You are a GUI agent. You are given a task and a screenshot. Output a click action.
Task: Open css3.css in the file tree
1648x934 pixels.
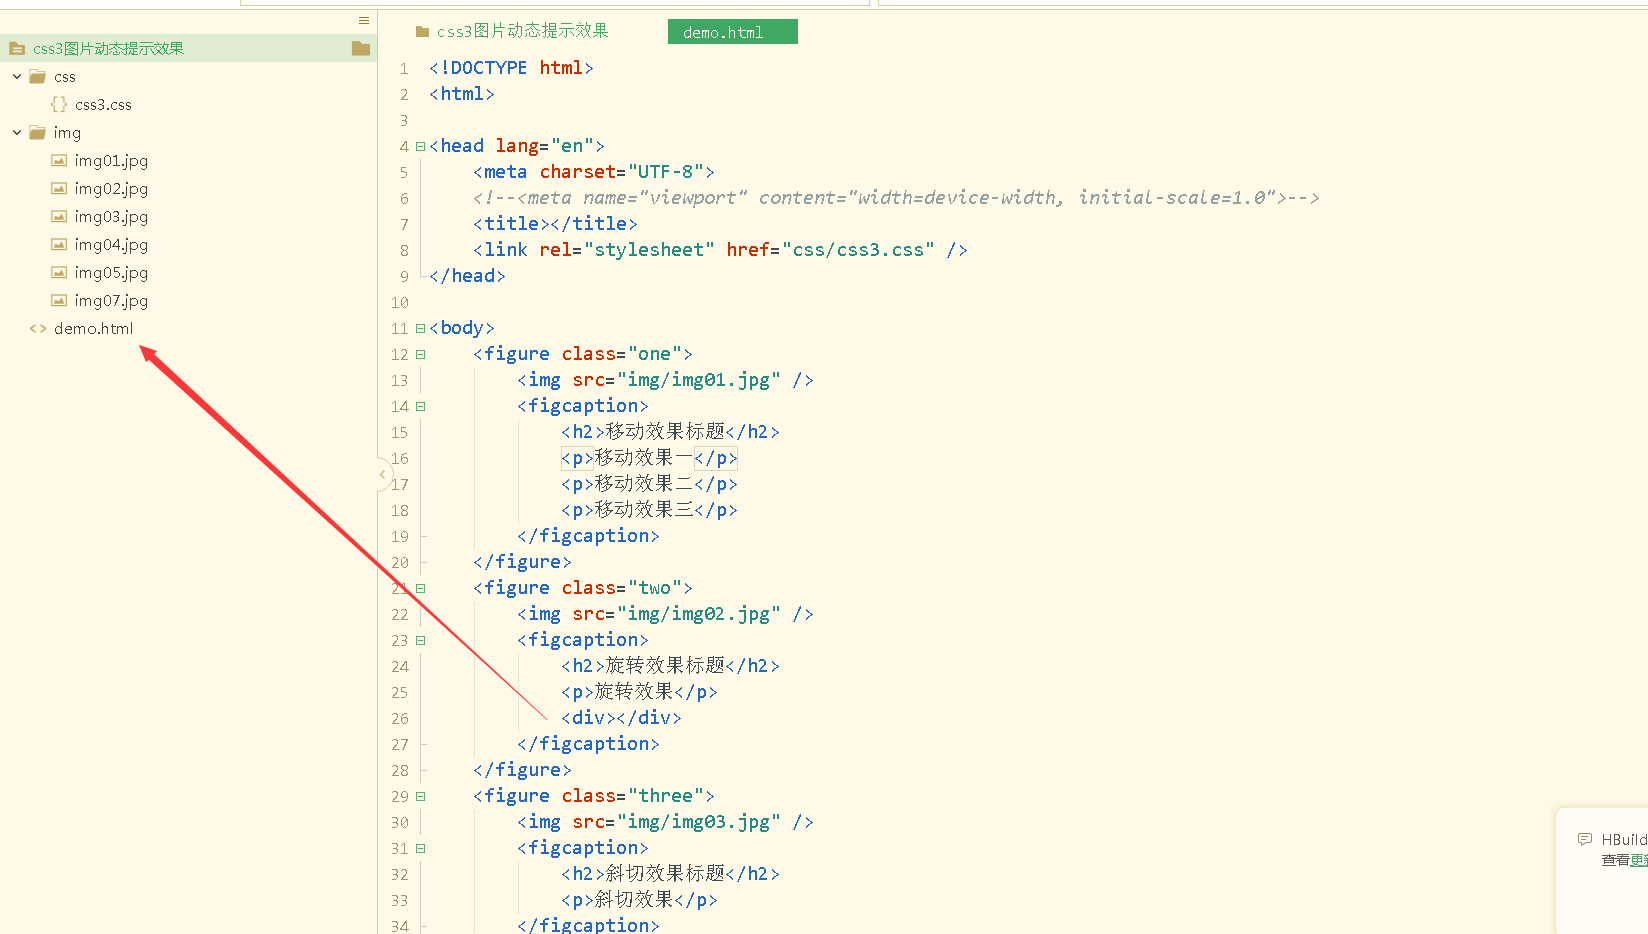(x=103, y=105)
